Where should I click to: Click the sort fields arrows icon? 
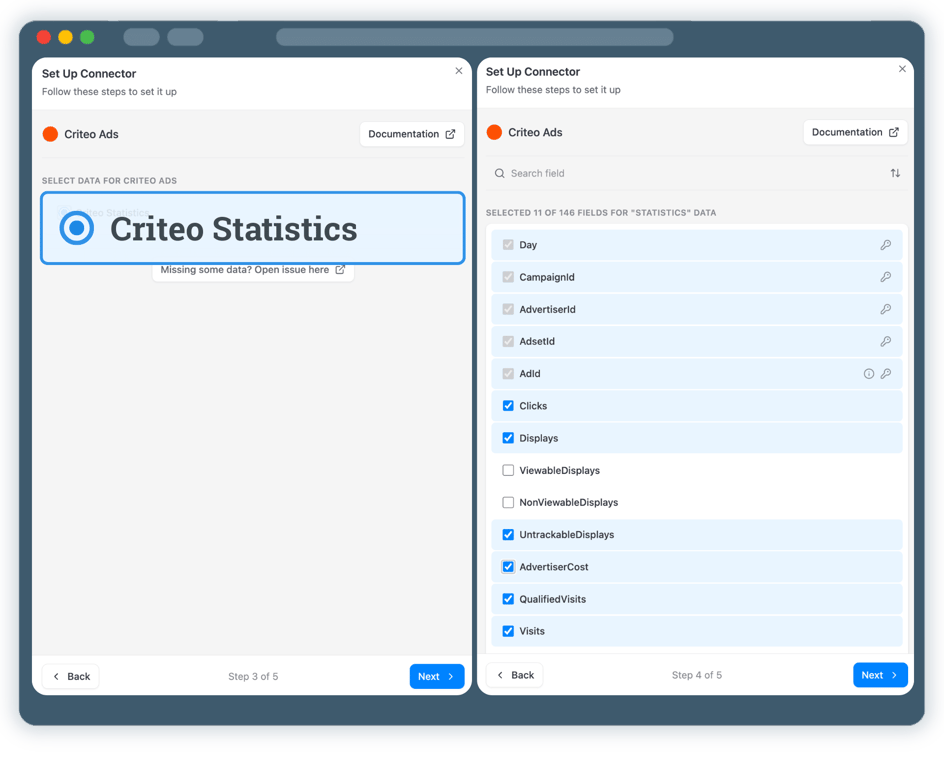(895, 173)
